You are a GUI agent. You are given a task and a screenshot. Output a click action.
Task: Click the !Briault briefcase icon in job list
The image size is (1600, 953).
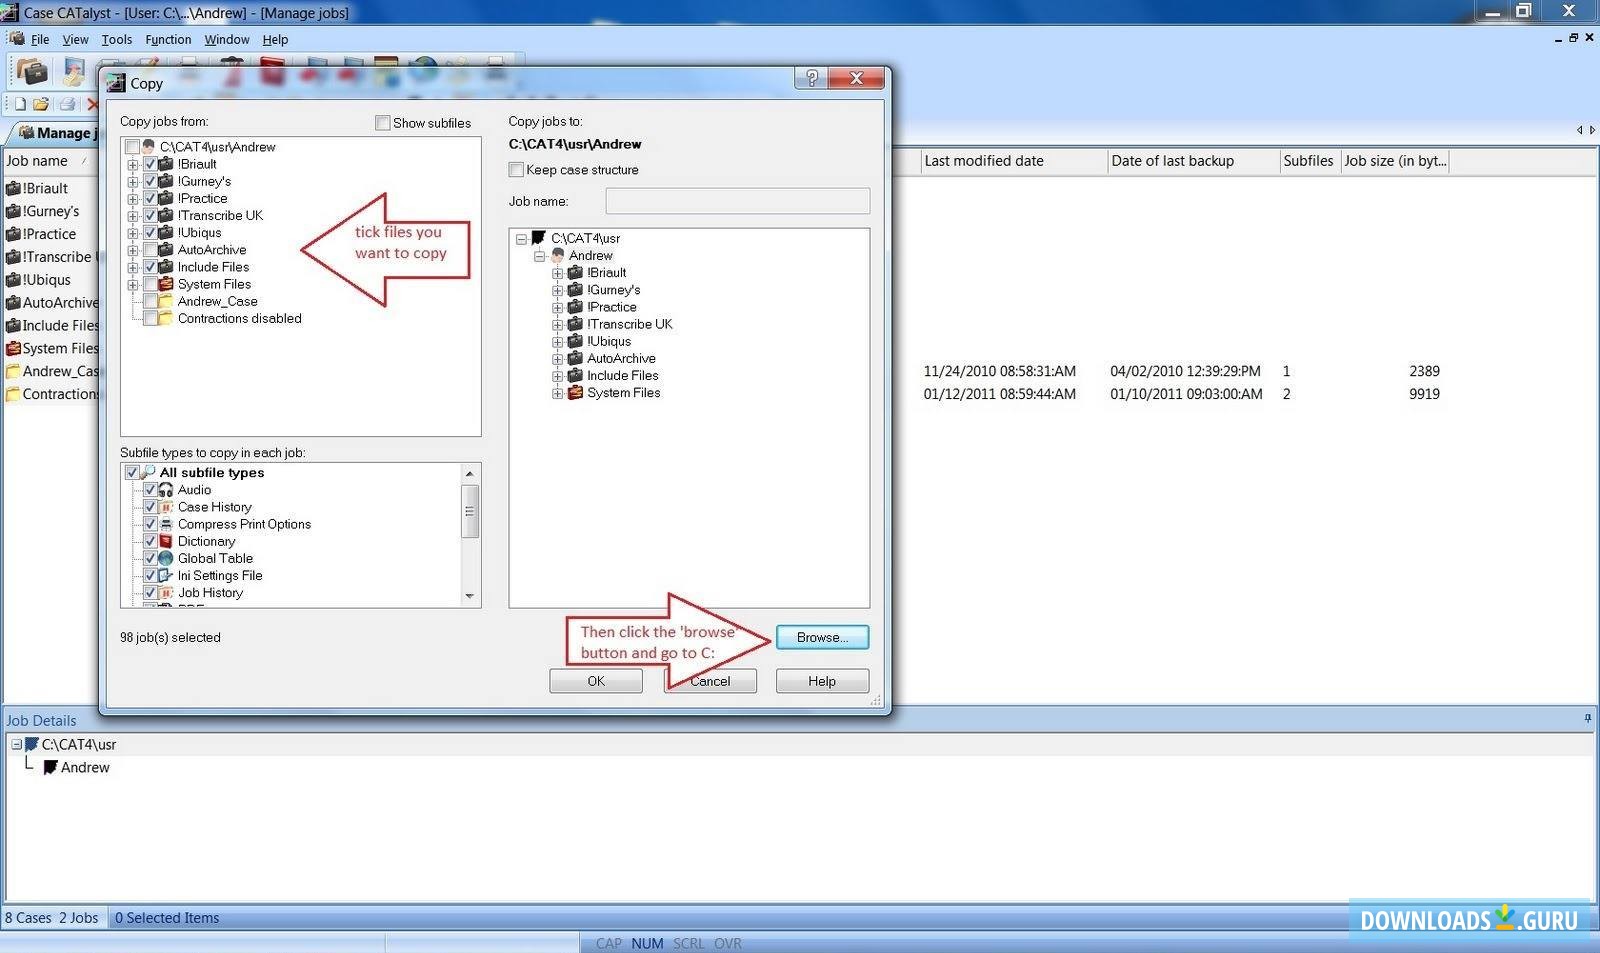tap(13, 188)
